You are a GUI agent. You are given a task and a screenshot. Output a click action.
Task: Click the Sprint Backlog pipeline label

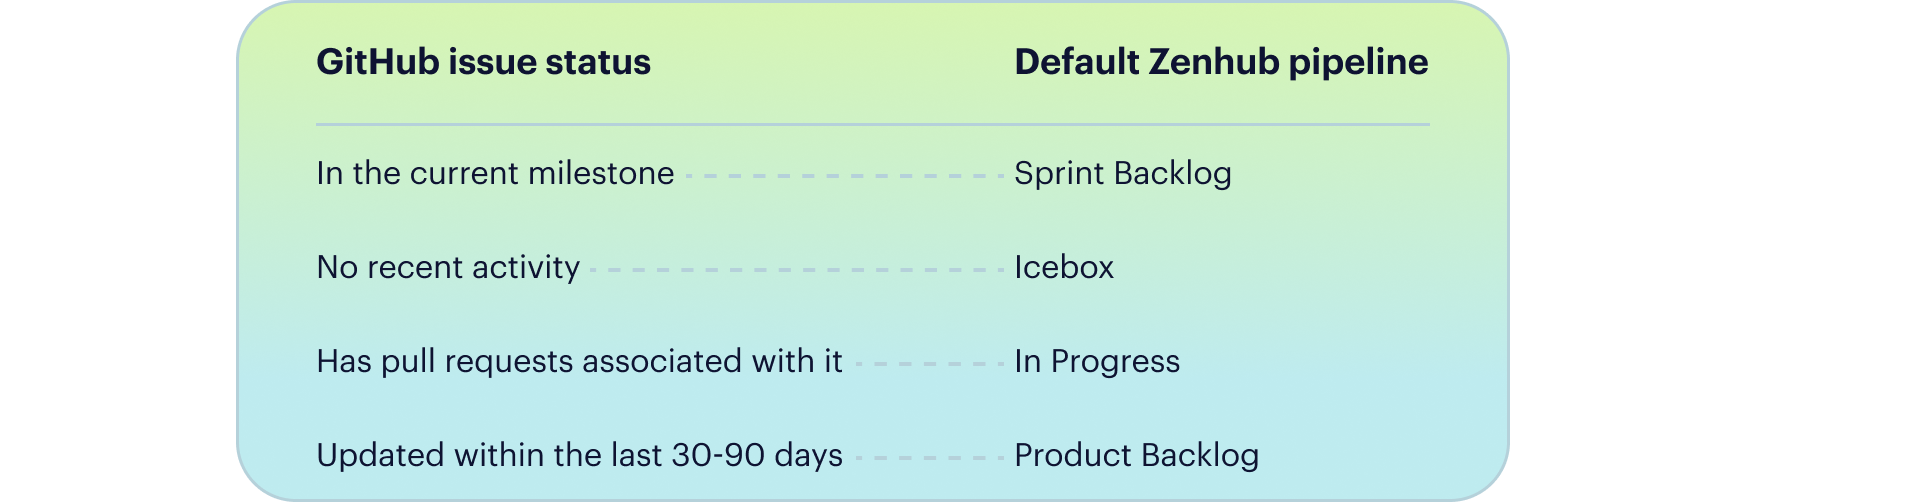point(1122,173)
